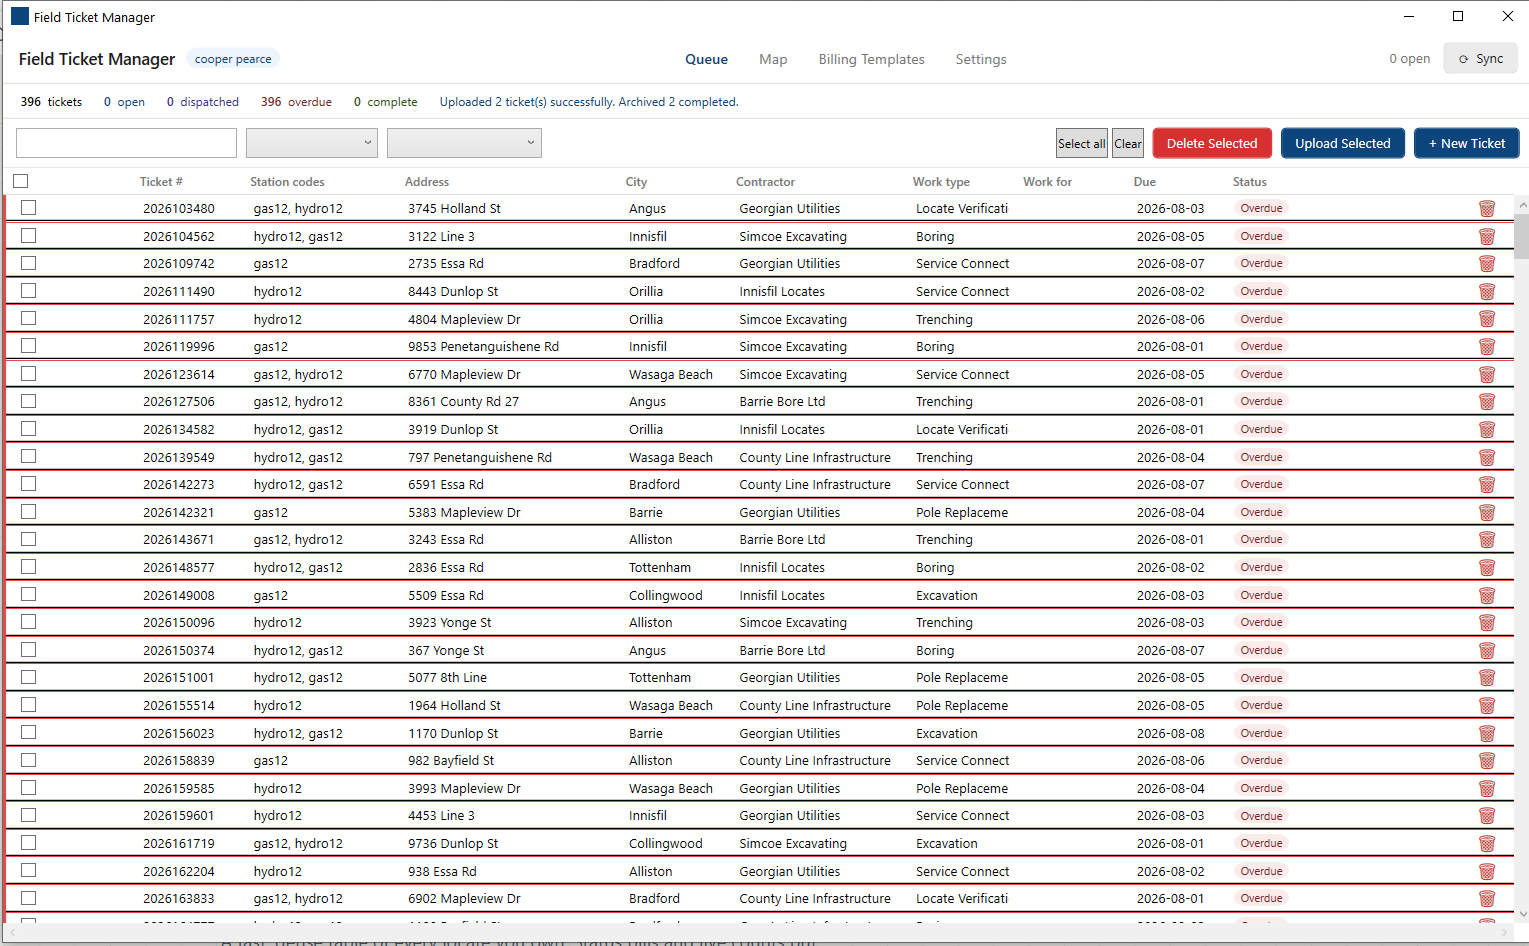Click the Clear button

[1128, 143]
